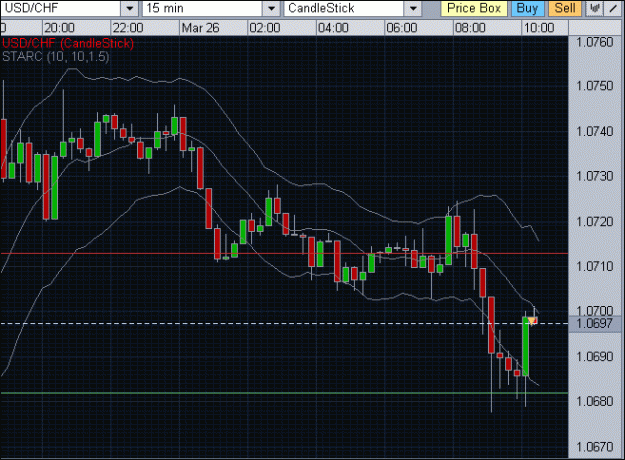Click the CandleStick chart type field

click(x=344, y=8)
